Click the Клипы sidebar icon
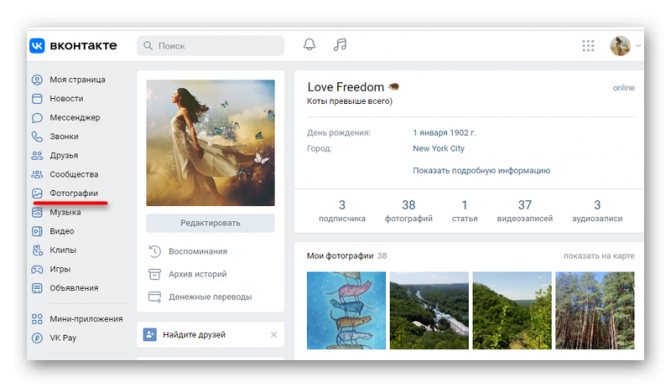 click(x=37, y=250)
